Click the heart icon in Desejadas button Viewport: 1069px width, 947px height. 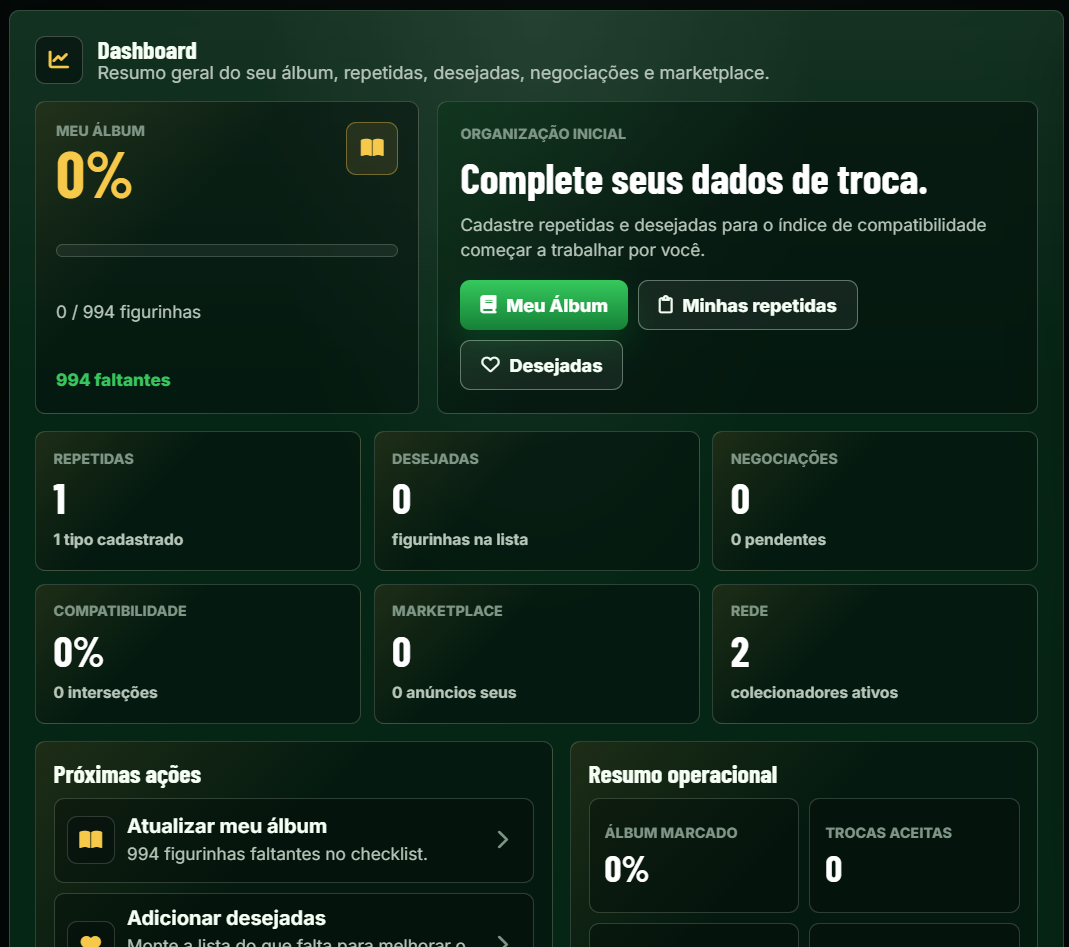click(490, 365)
